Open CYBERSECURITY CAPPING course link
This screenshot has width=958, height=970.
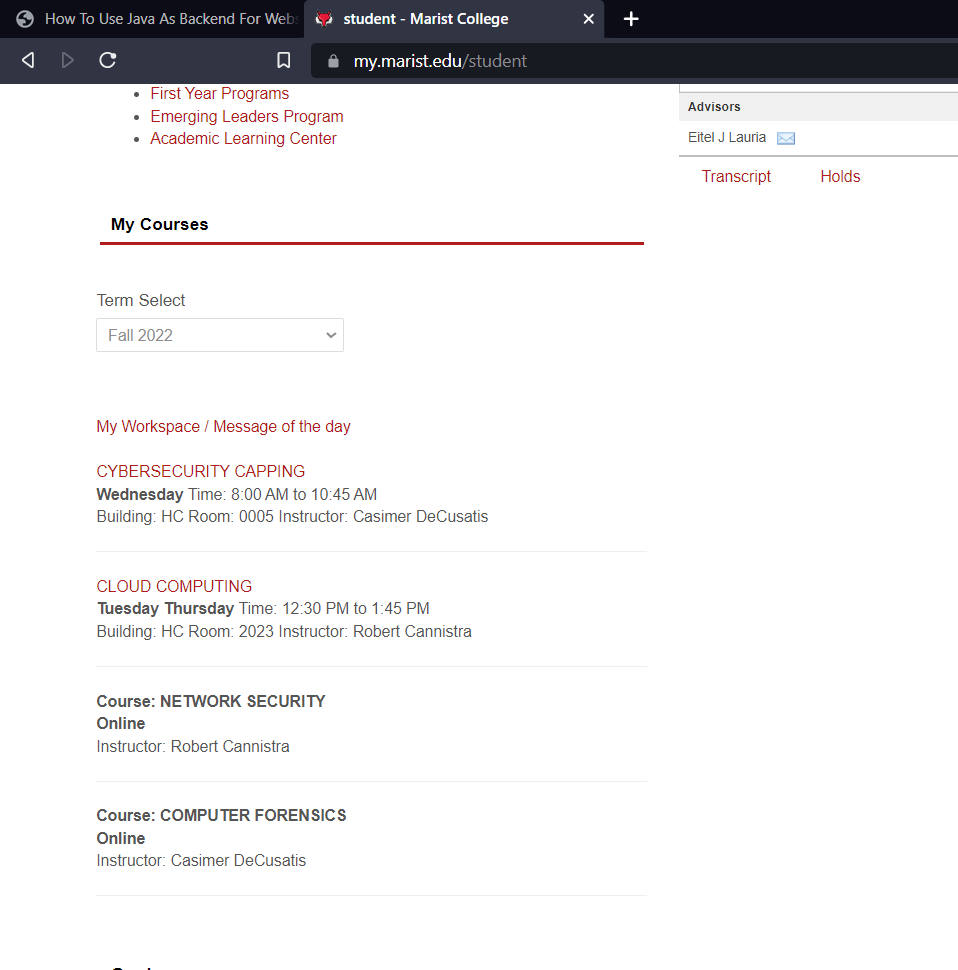point(200,471)
